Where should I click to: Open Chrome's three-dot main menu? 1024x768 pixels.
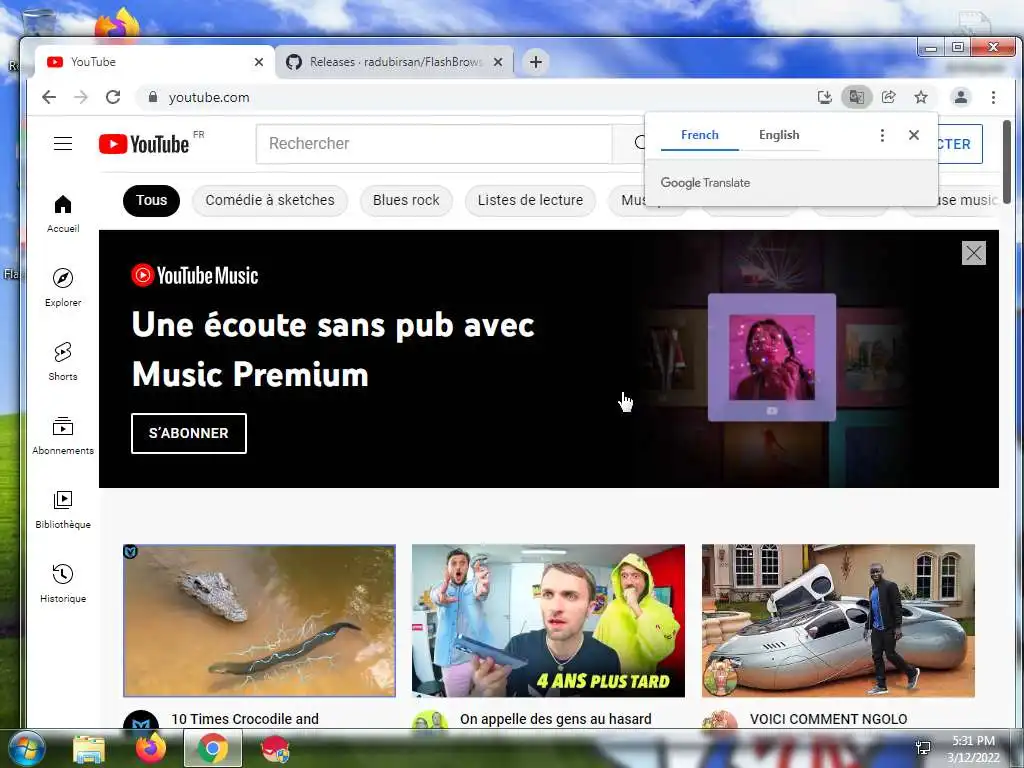click(x=993, y=97)
